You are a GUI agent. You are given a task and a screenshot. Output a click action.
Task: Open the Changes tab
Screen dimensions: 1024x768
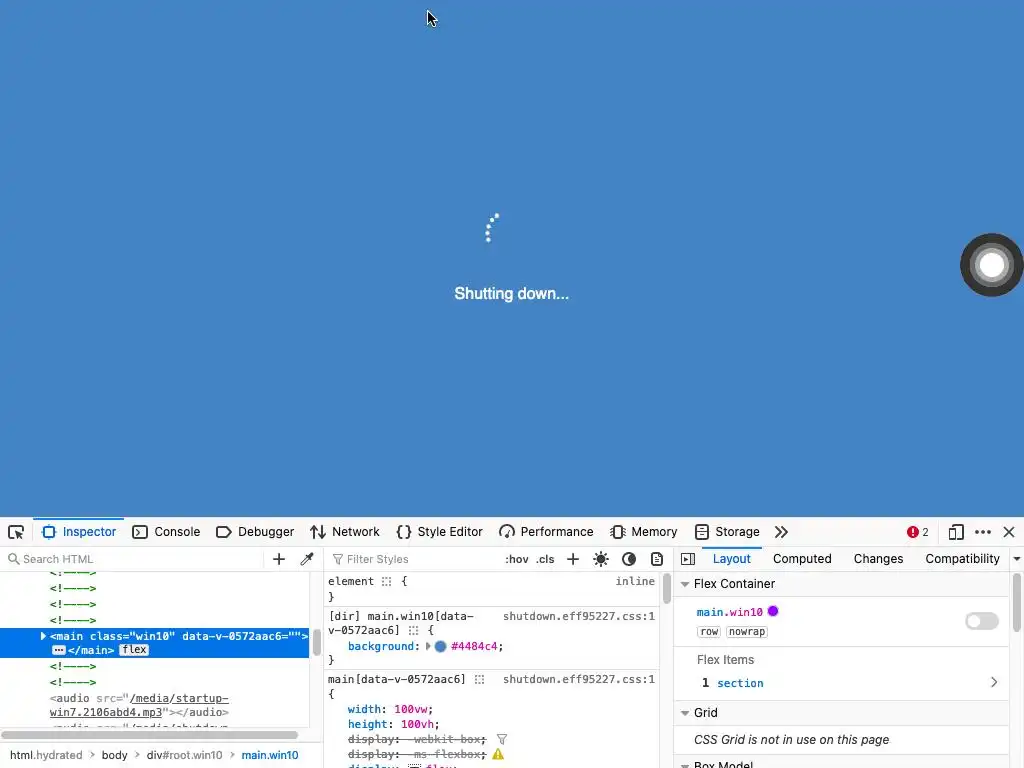[x=878, y=559]
